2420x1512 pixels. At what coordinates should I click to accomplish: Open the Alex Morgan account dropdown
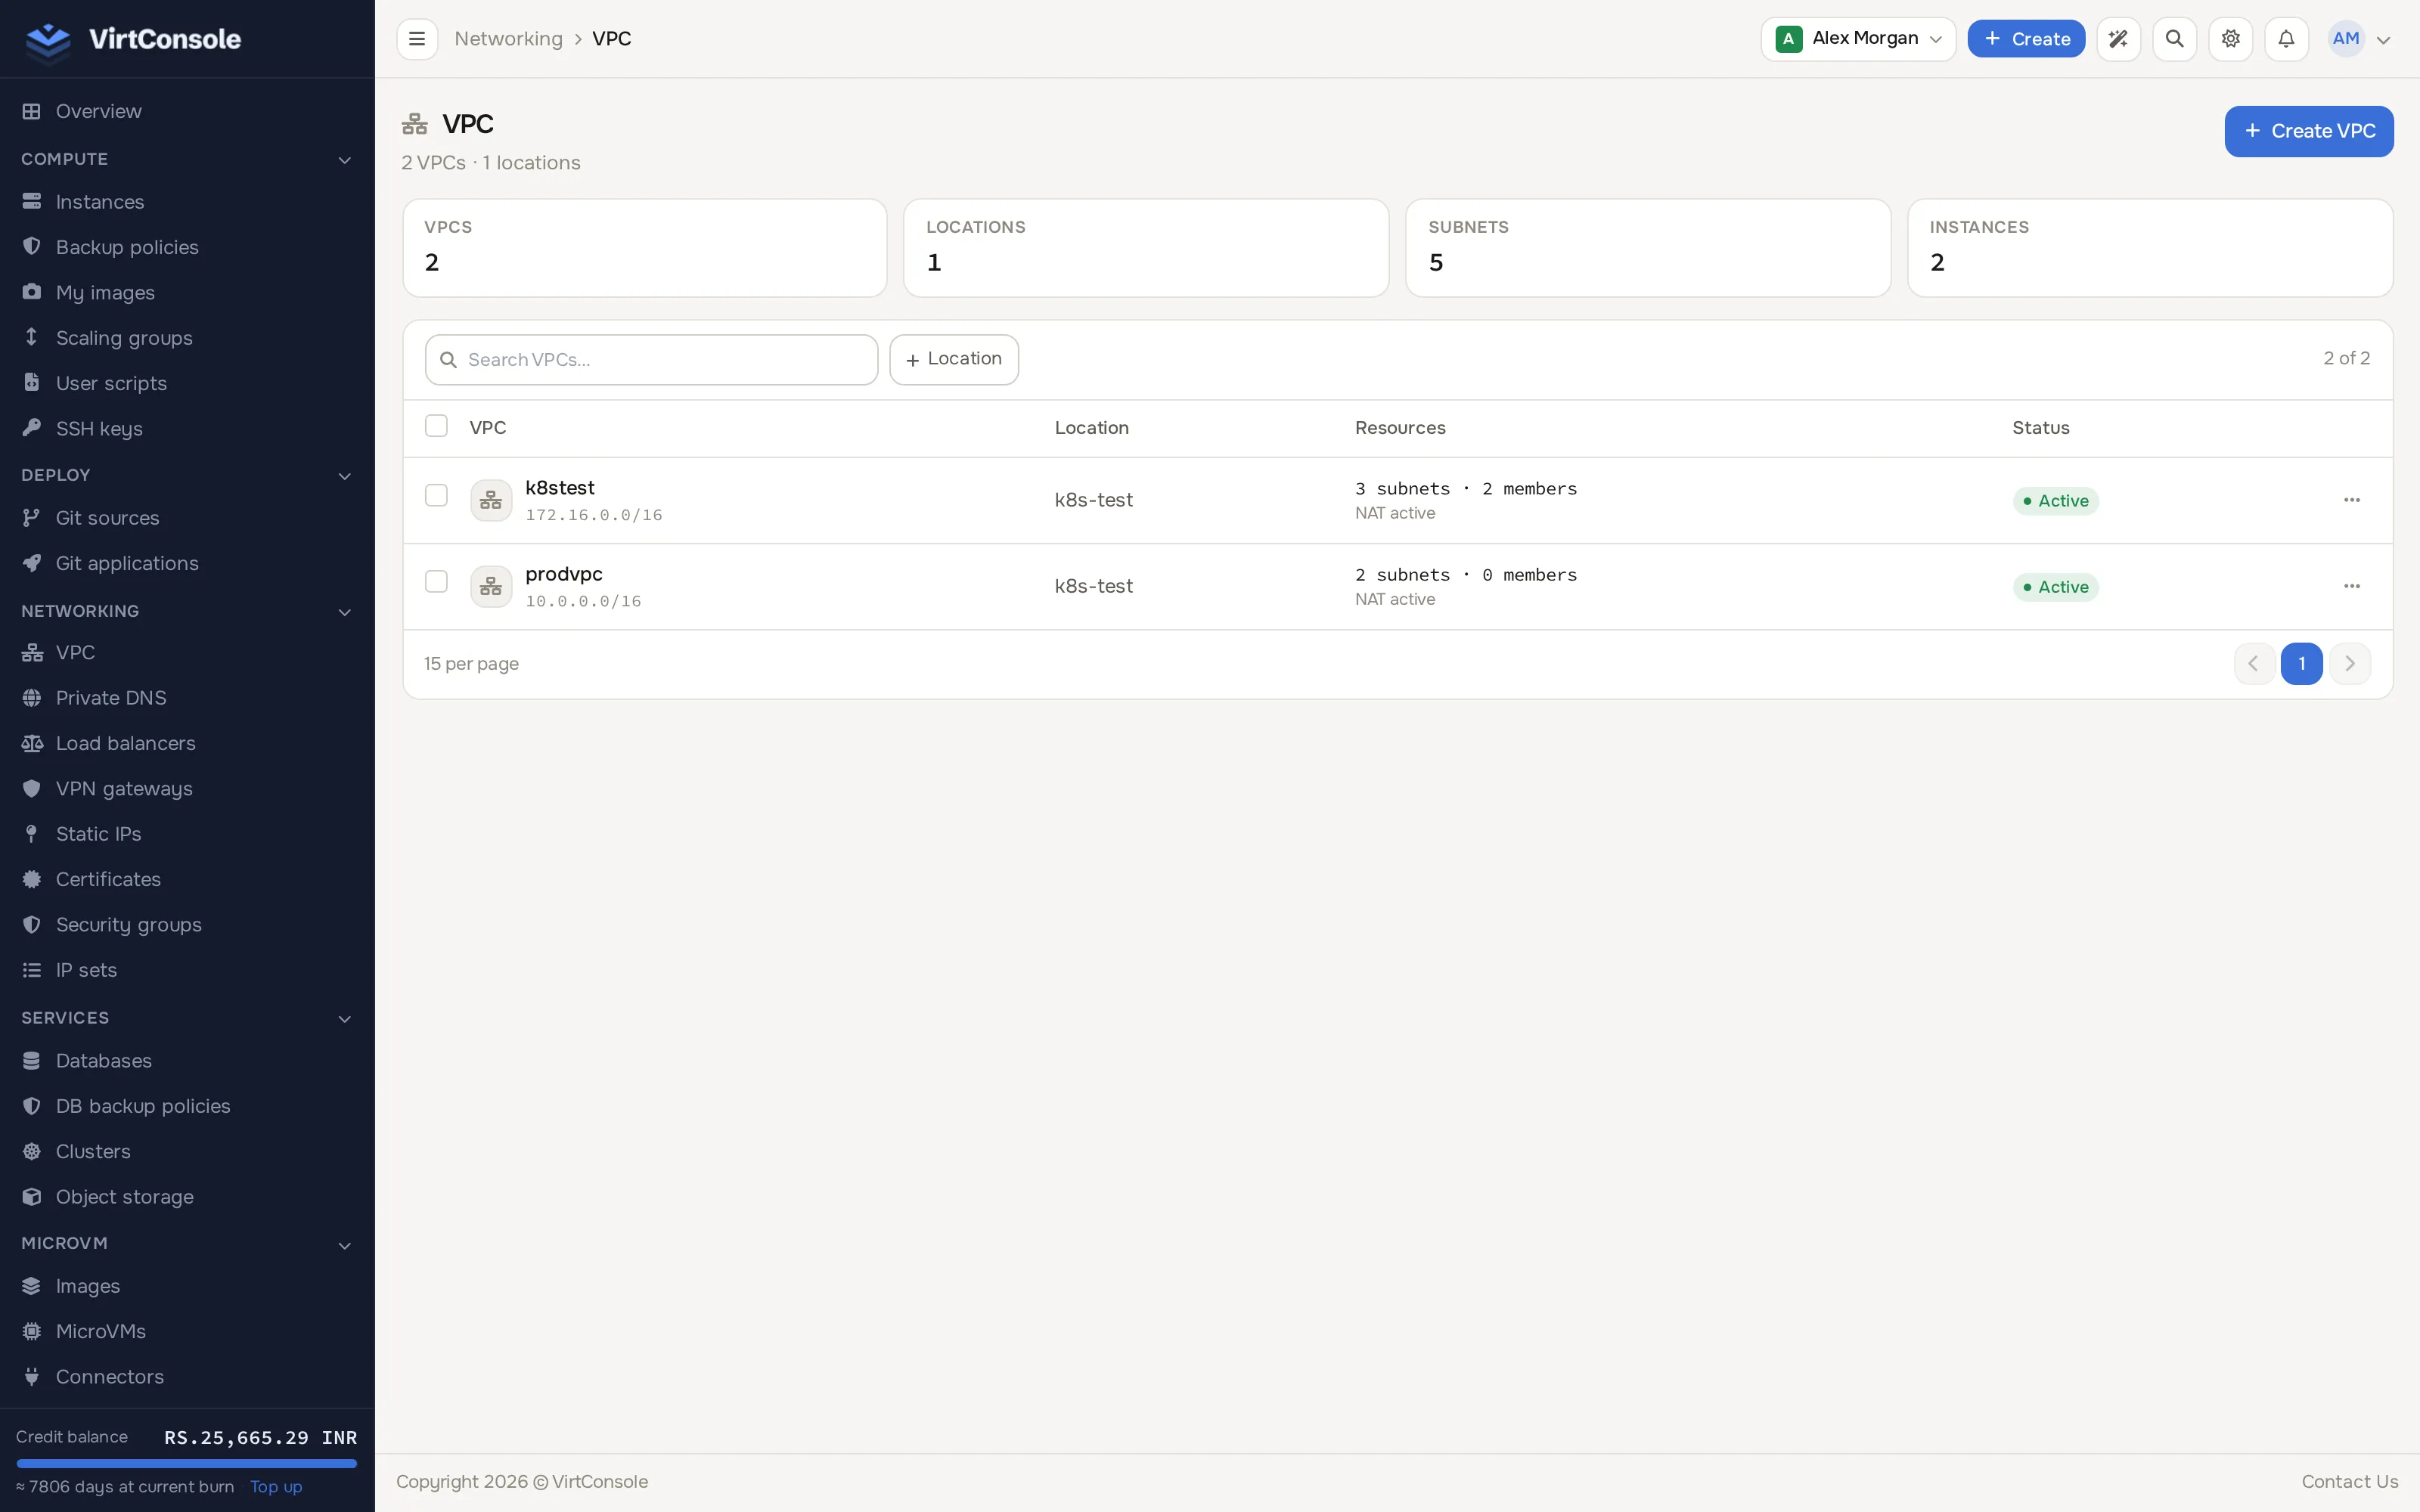(1858, 39)
